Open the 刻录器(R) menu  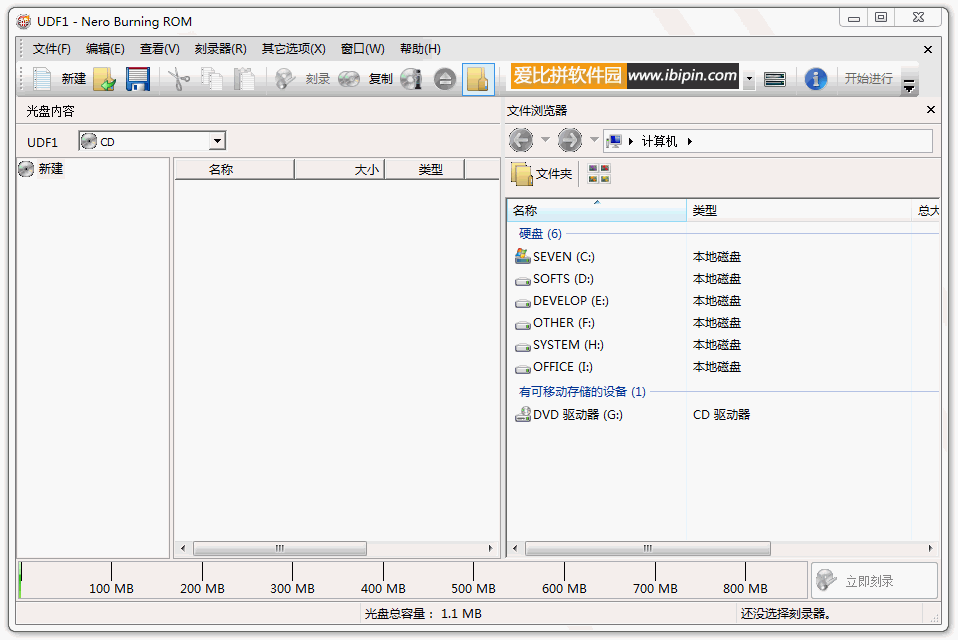tap(221, 49)
